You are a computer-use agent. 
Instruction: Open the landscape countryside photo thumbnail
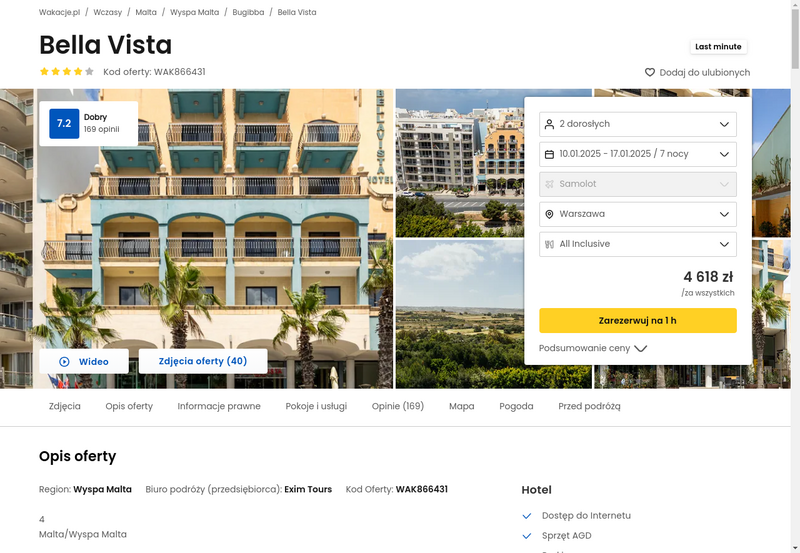pyautogui.click(x=460, y=314)
